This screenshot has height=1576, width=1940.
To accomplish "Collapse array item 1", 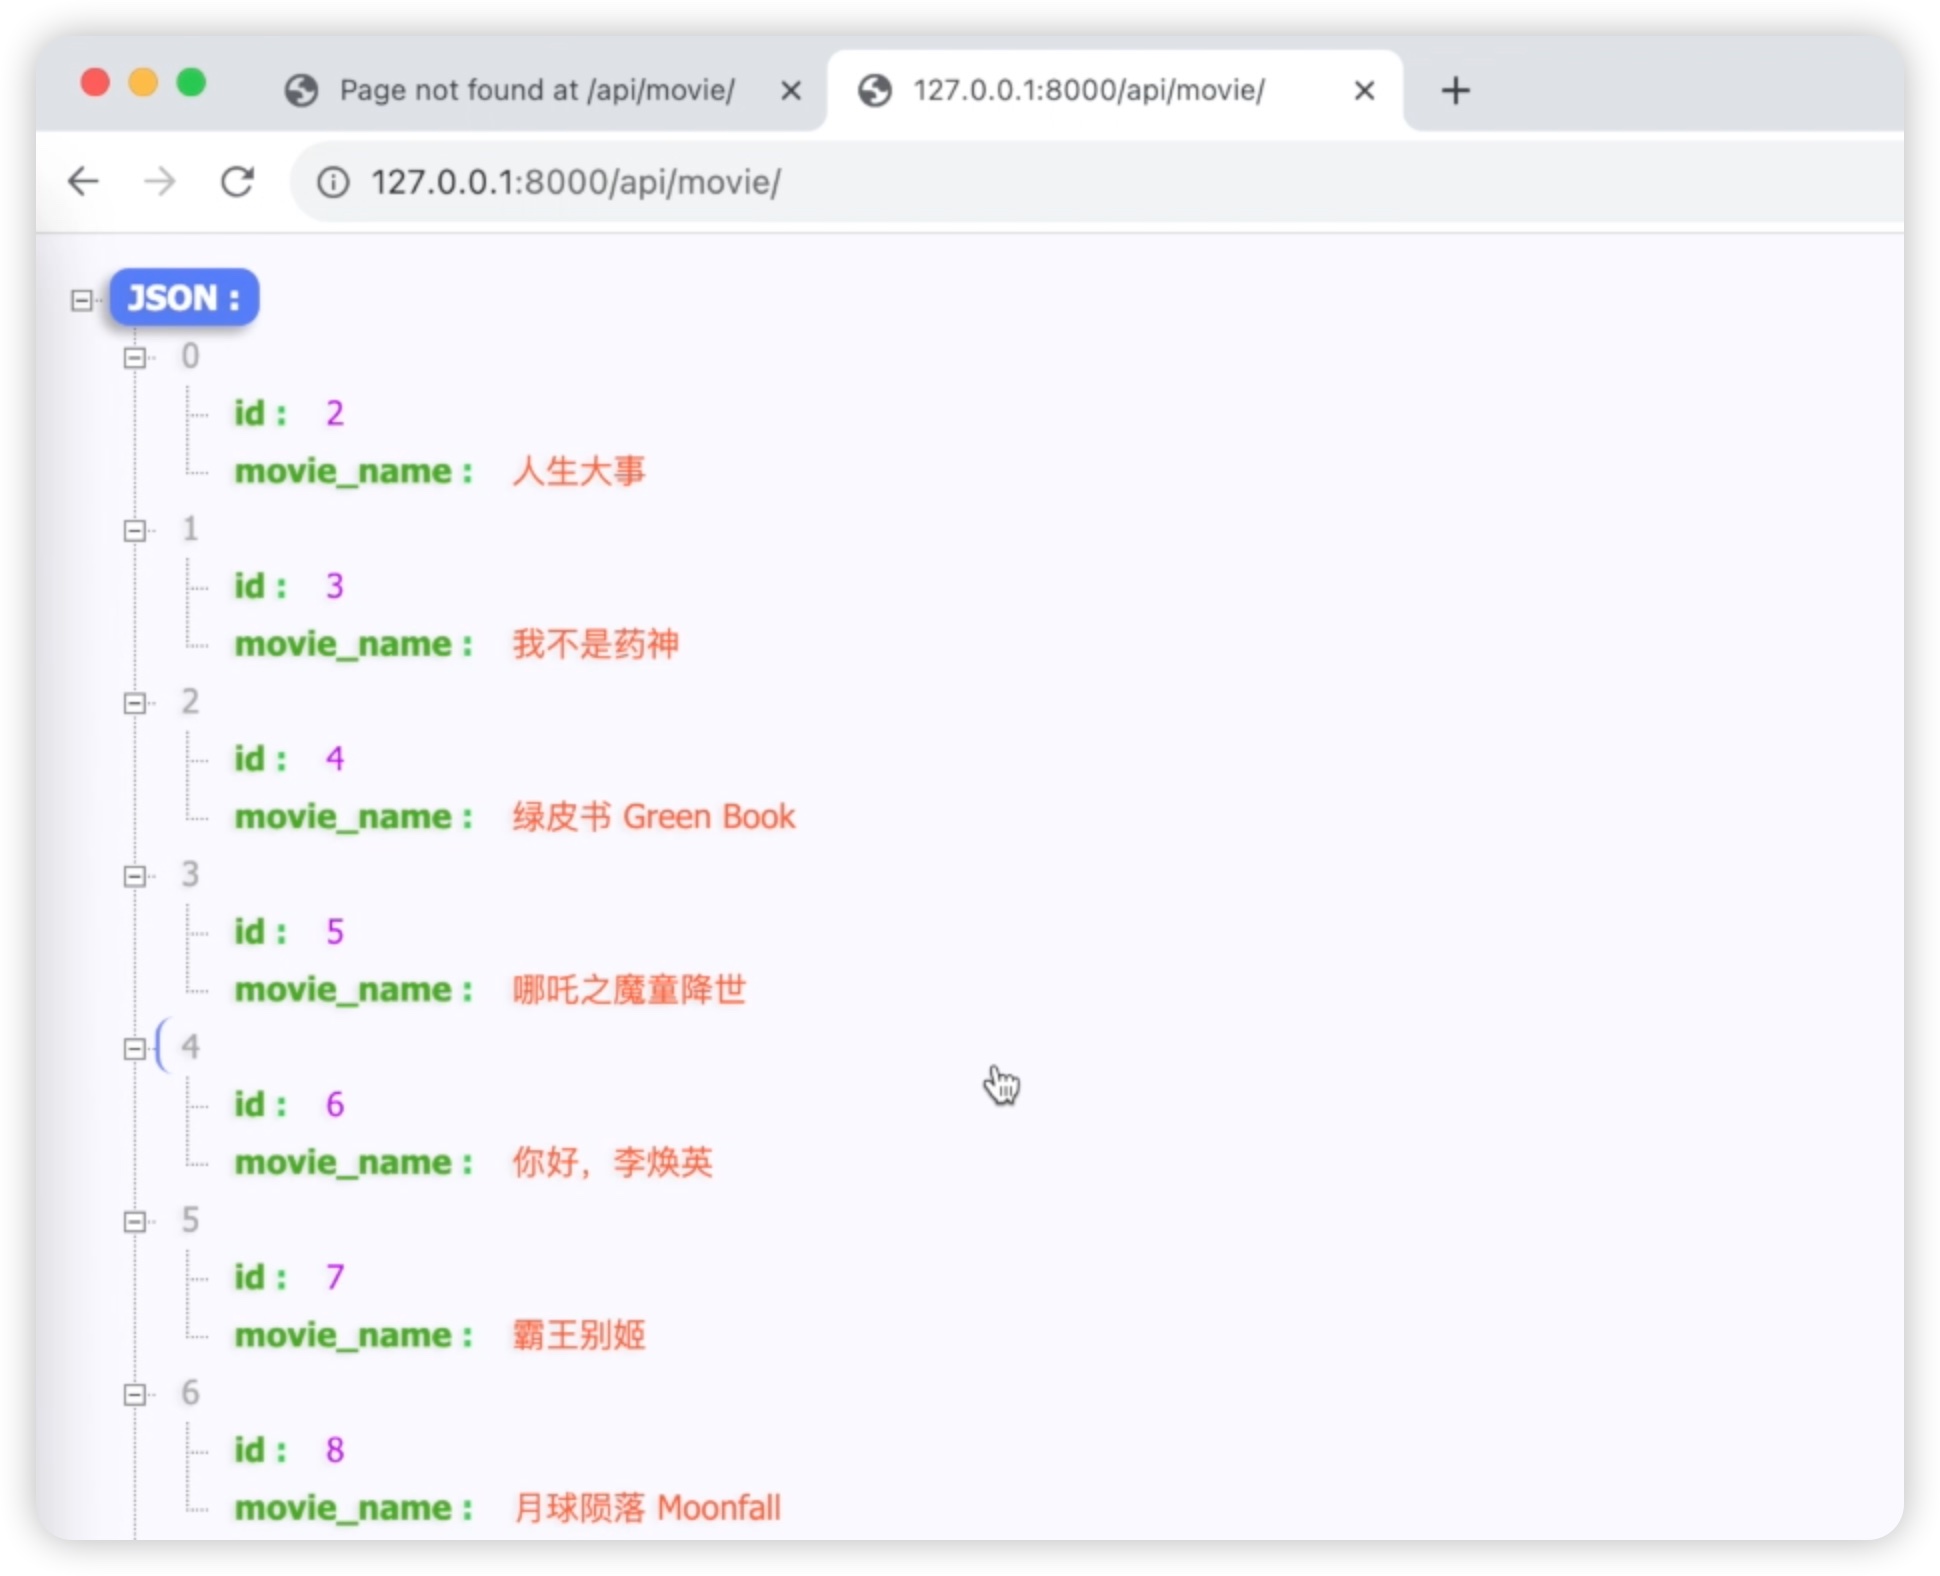I will tap(135, 531).
